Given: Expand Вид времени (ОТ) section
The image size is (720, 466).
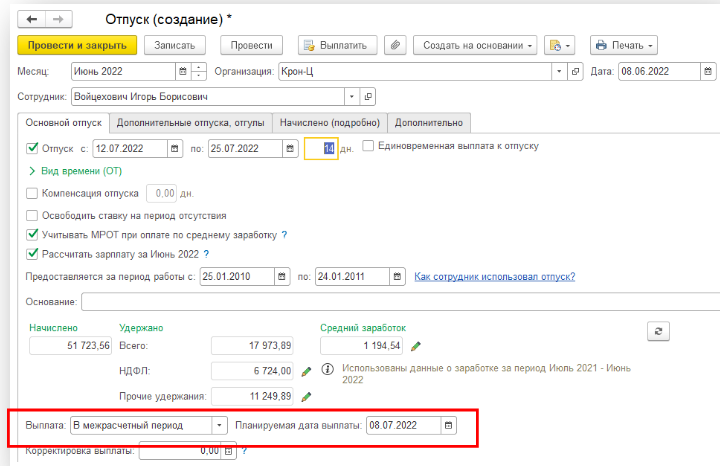Looking at the screenshot, I should coord(73,171).
